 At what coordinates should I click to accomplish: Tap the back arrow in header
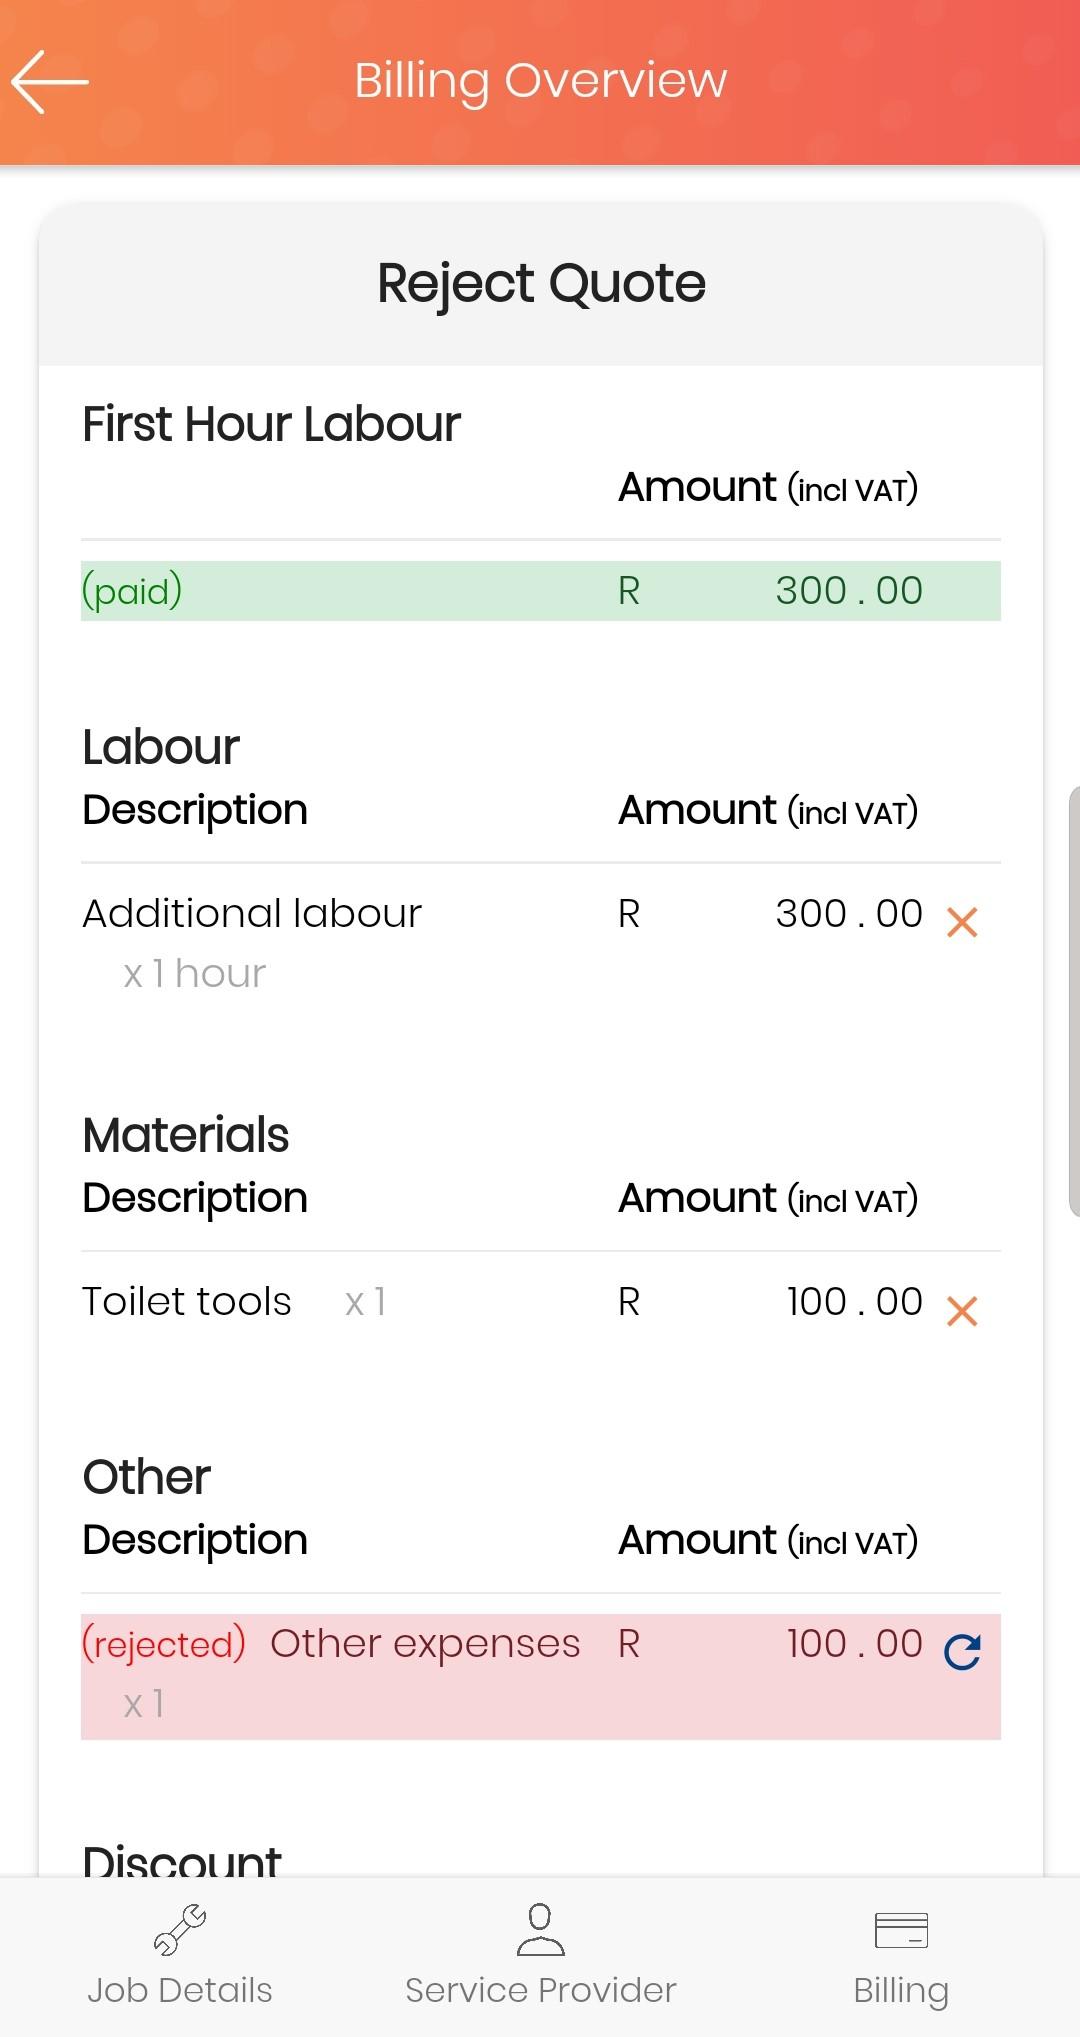(50, 81)
